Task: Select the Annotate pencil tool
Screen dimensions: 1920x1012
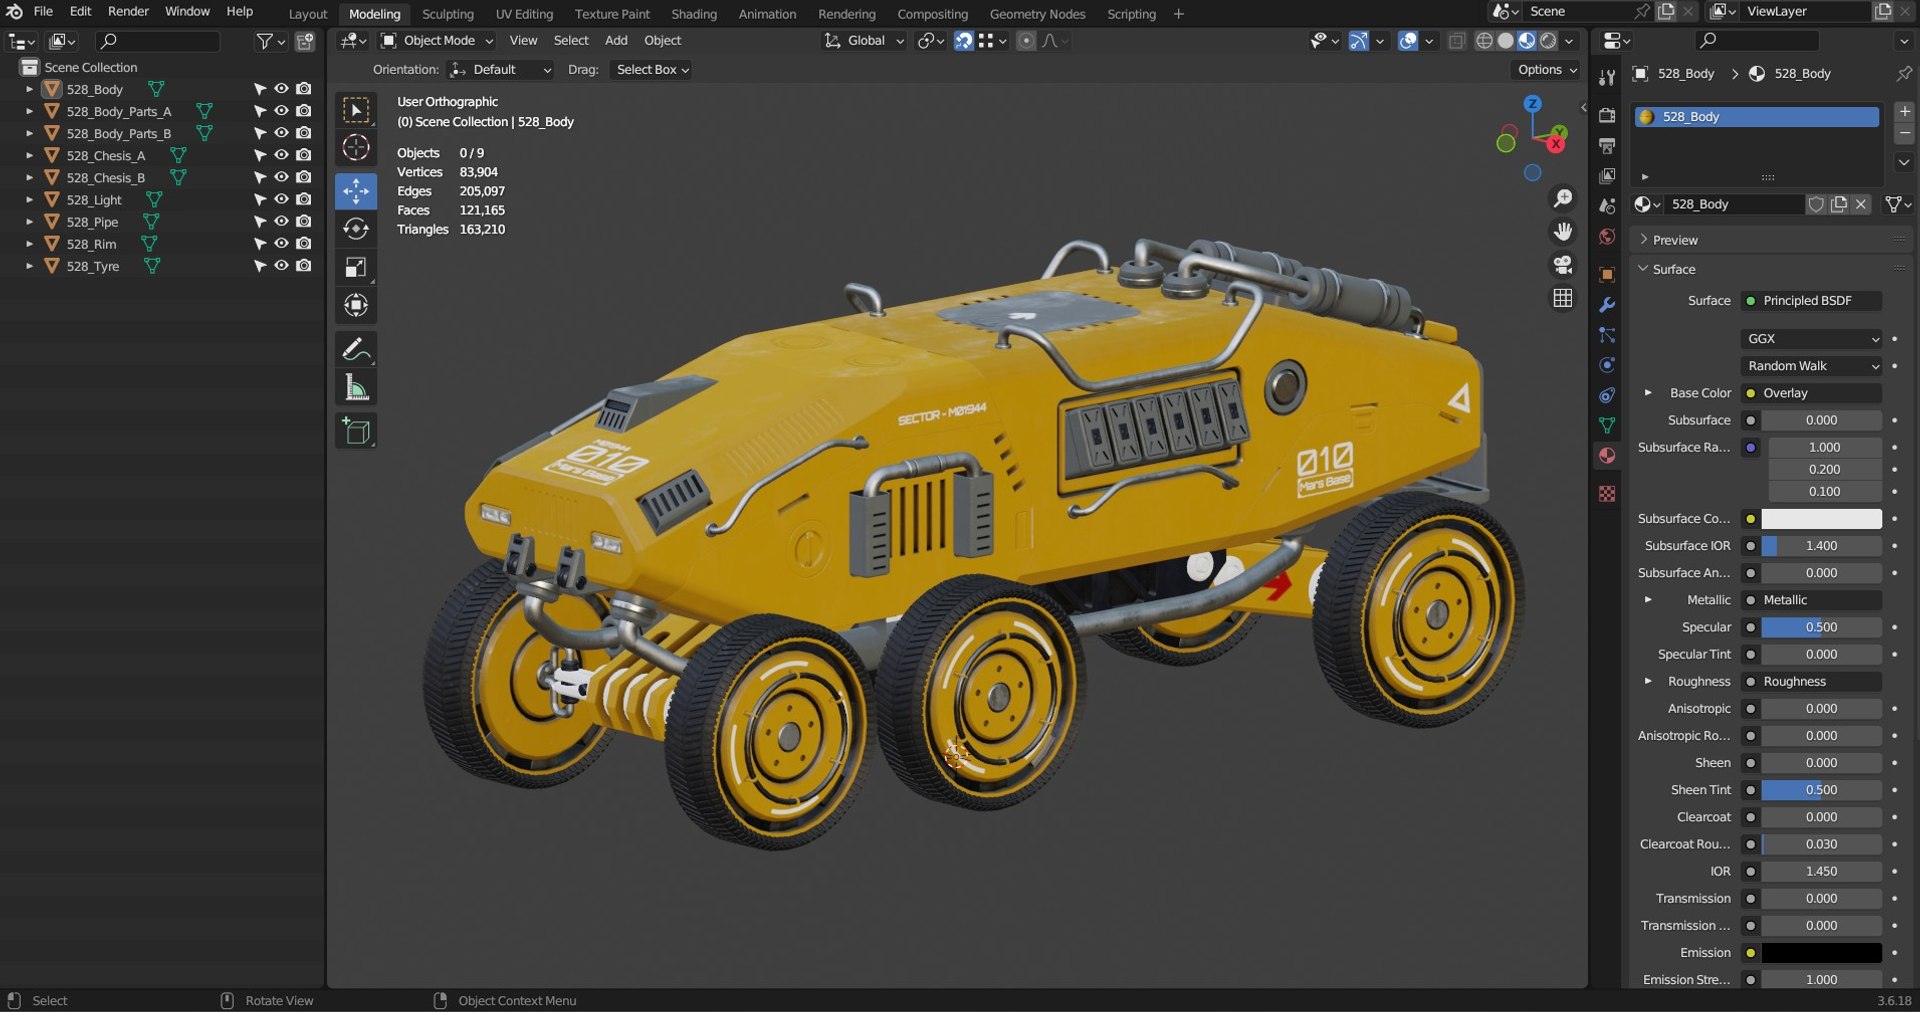Action: (356, 350)
